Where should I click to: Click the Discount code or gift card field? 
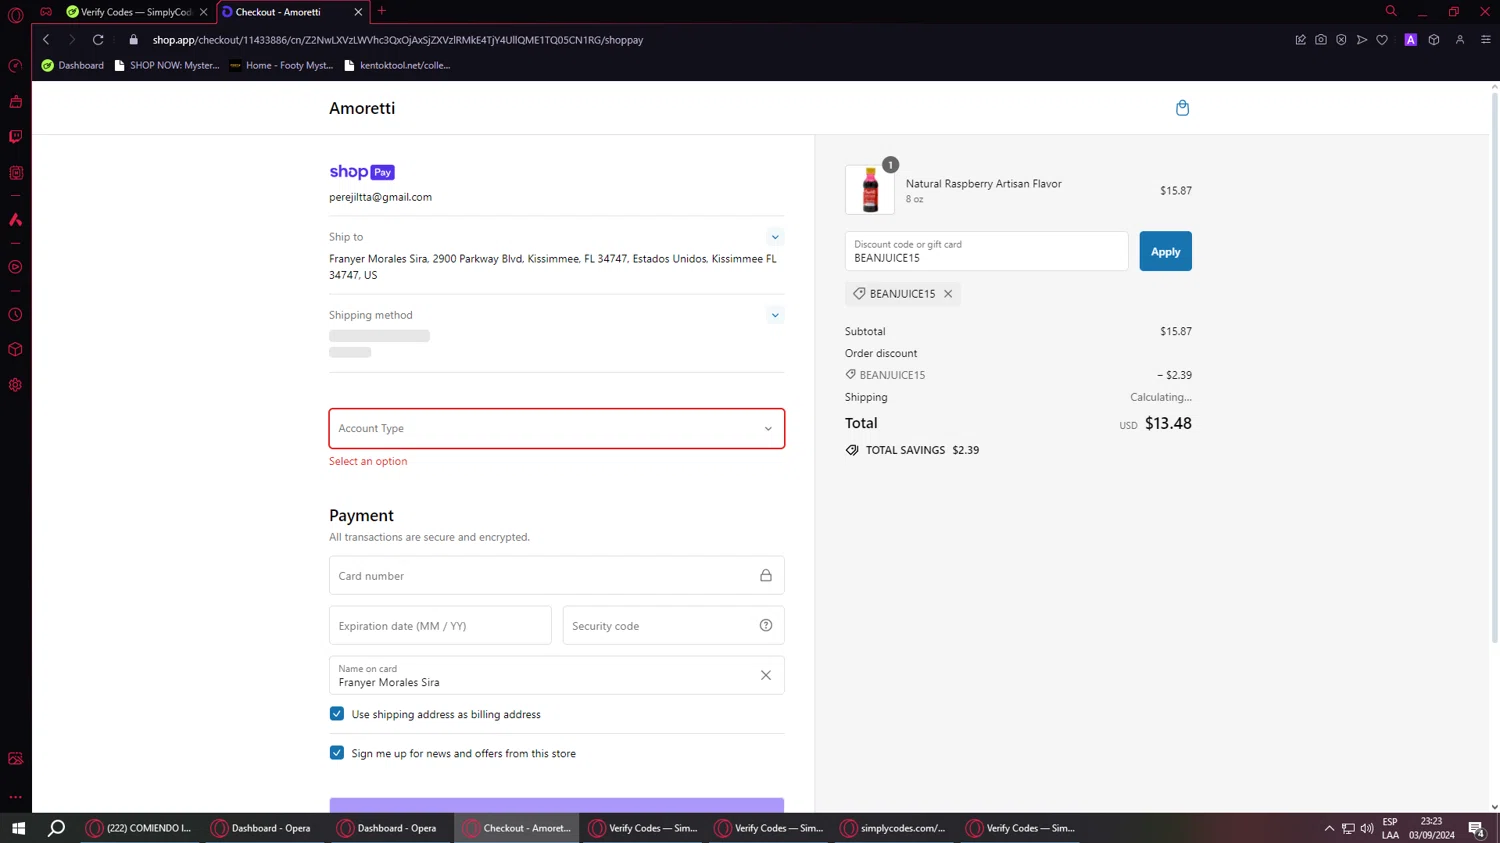pos(986,251)
